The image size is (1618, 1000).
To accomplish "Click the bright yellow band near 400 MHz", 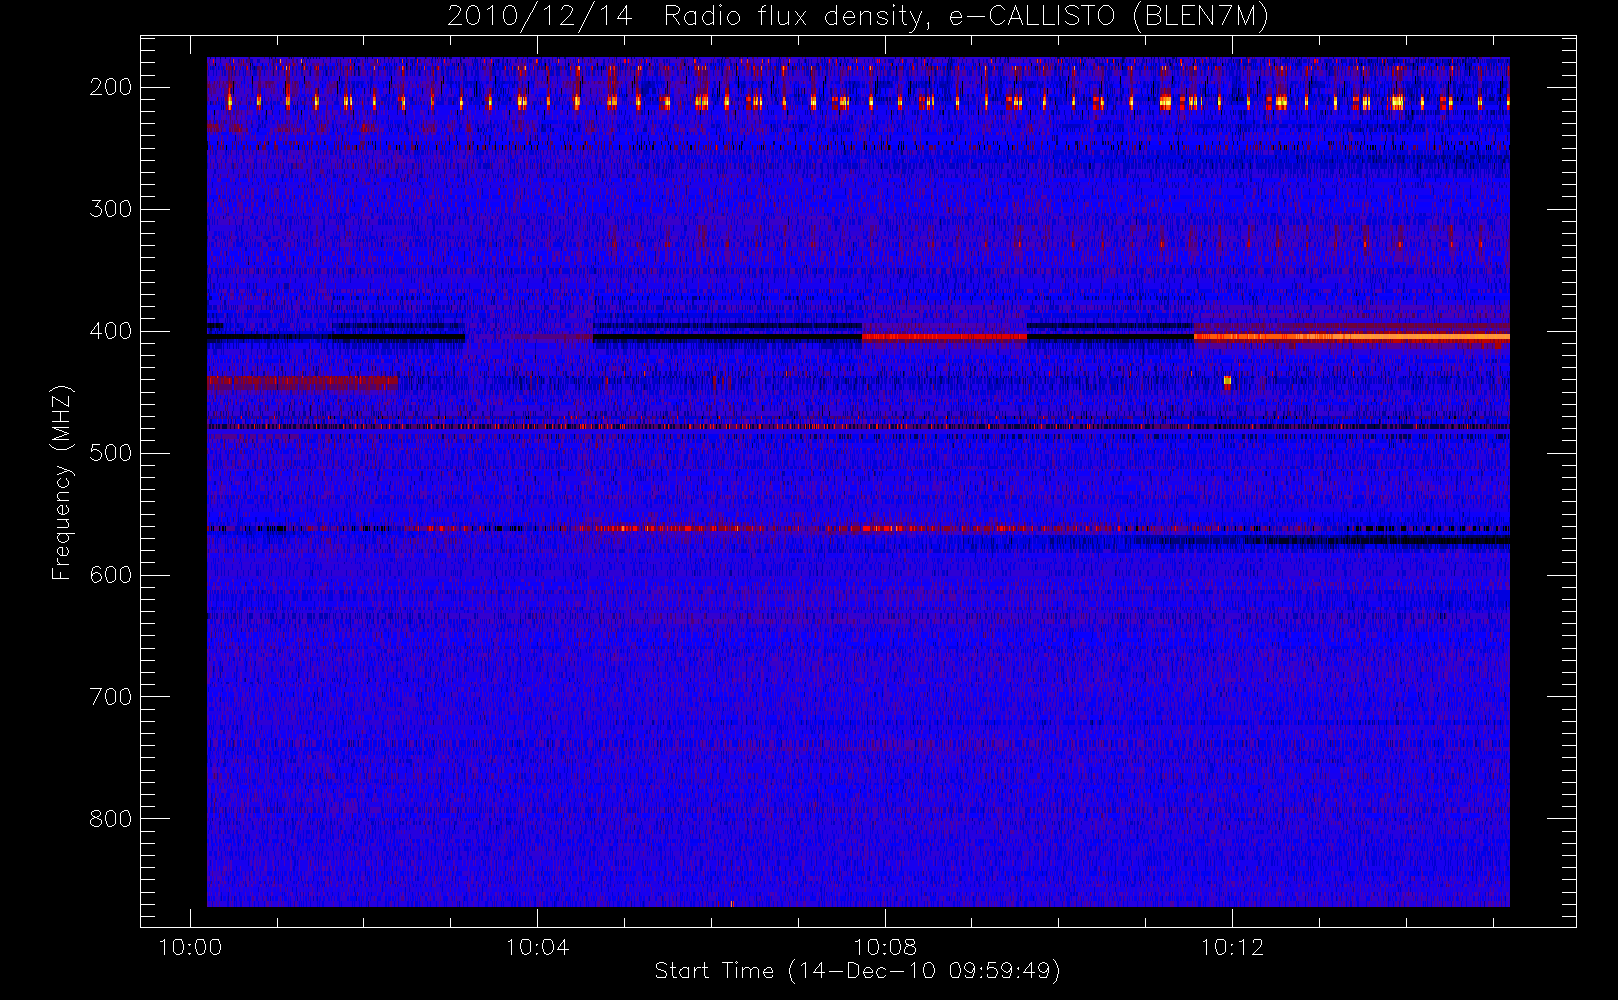I will pyautogui.click(x=1350, y=337).
